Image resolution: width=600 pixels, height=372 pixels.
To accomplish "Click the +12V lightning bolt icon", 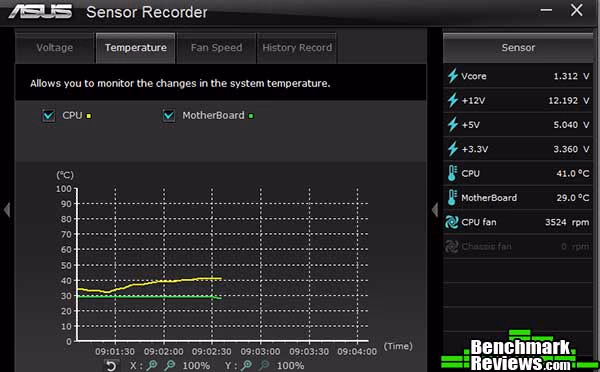I will (453, 100).
